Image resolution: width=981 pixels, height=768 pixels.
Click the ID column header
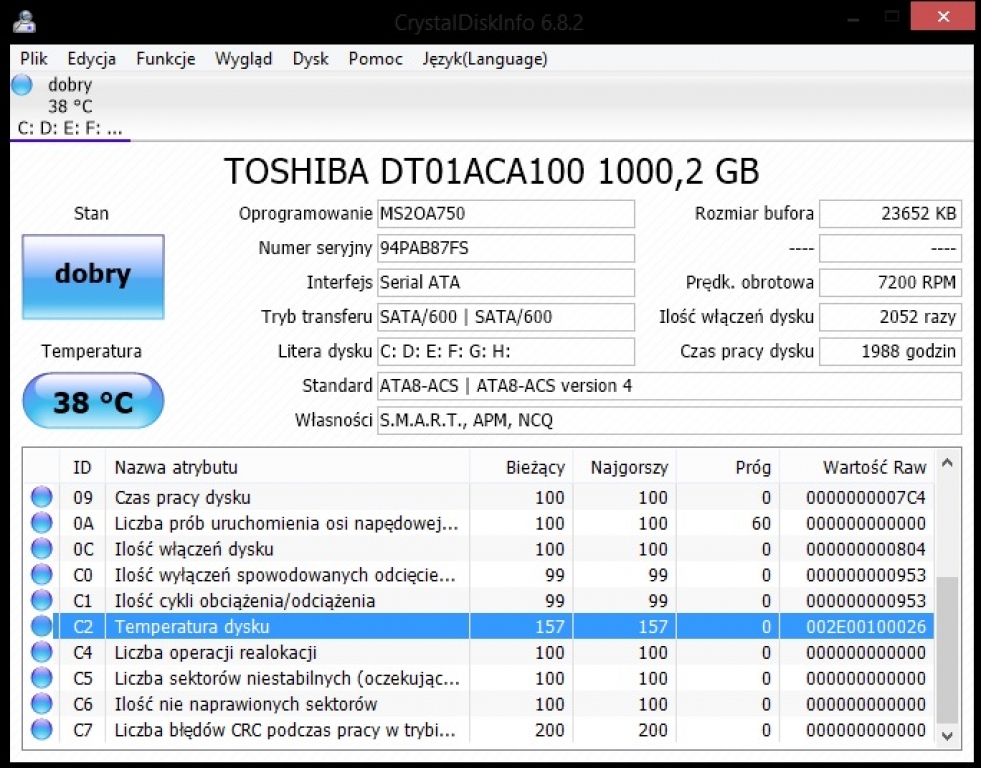[x=82, y=467]
